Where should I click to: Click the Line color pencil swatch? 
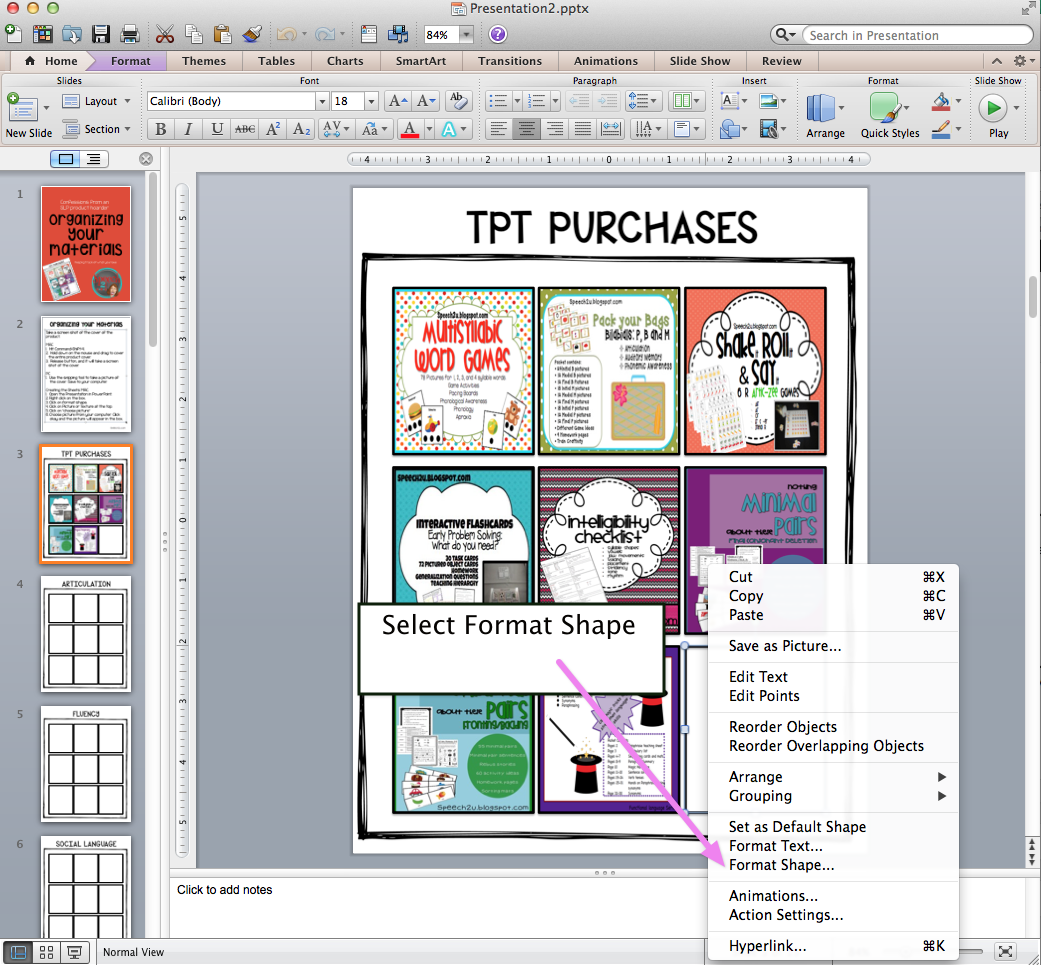[x=940, y=129]
